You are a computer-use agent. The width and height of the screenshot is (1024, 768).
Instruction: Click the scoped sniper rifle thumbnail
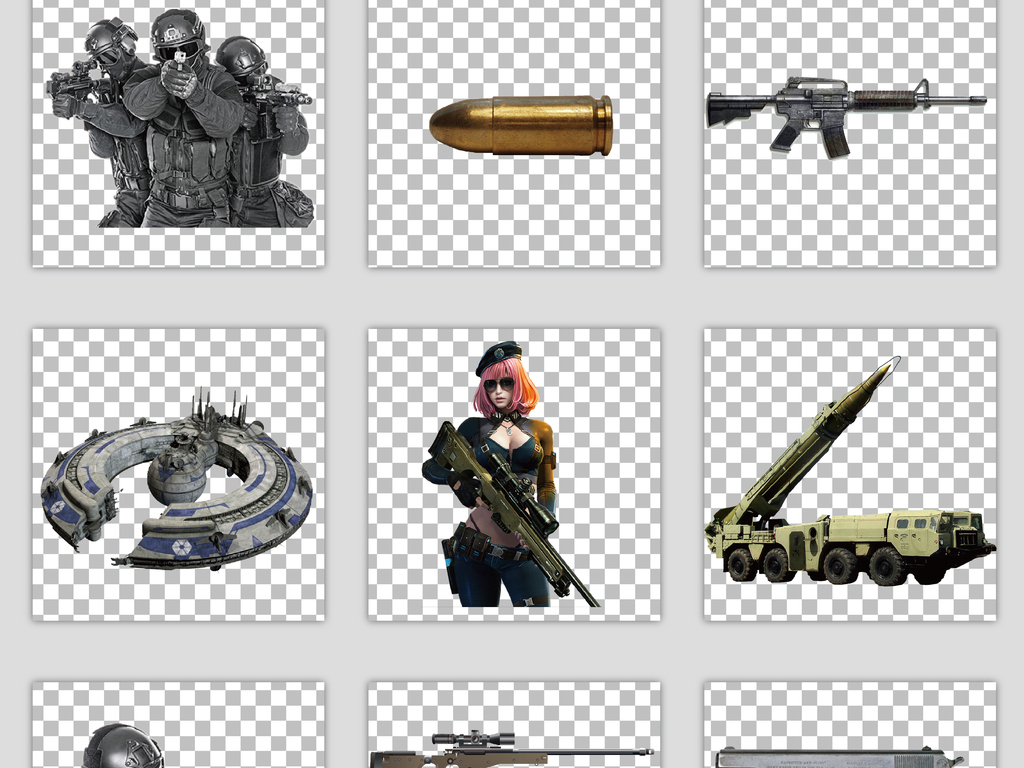coord(510,752)
